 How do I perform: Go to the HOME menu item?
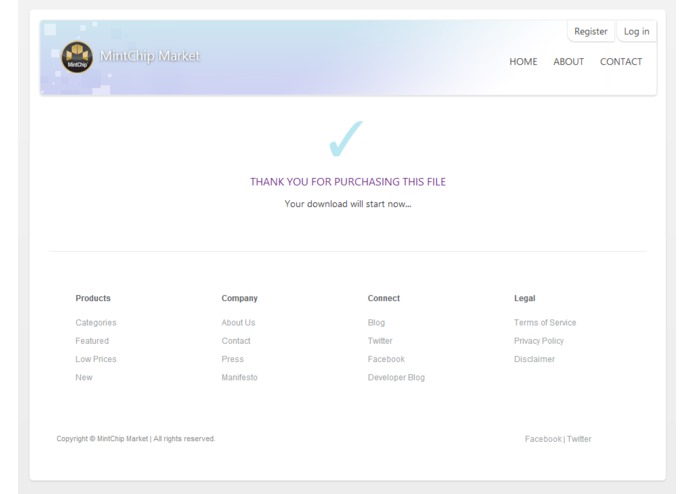pos(523,62)
